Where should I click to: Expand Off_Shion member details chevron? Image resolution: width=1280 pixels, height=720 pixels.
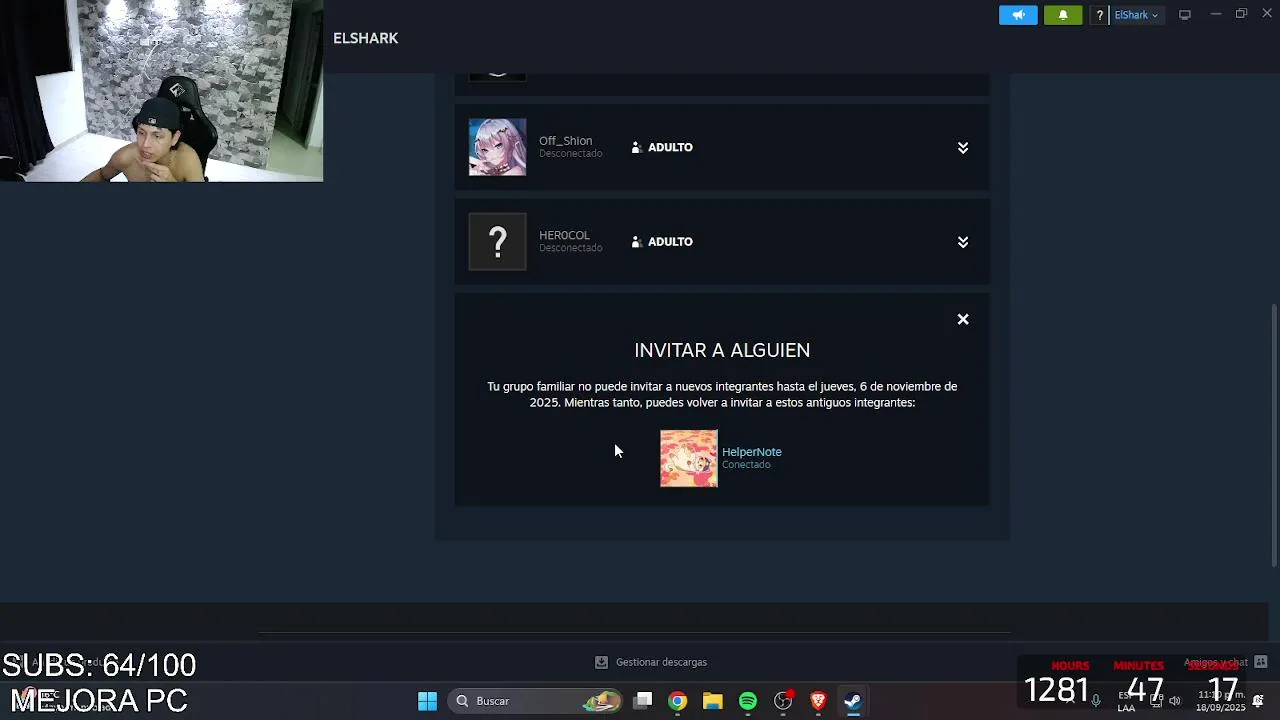pos(963,147)
